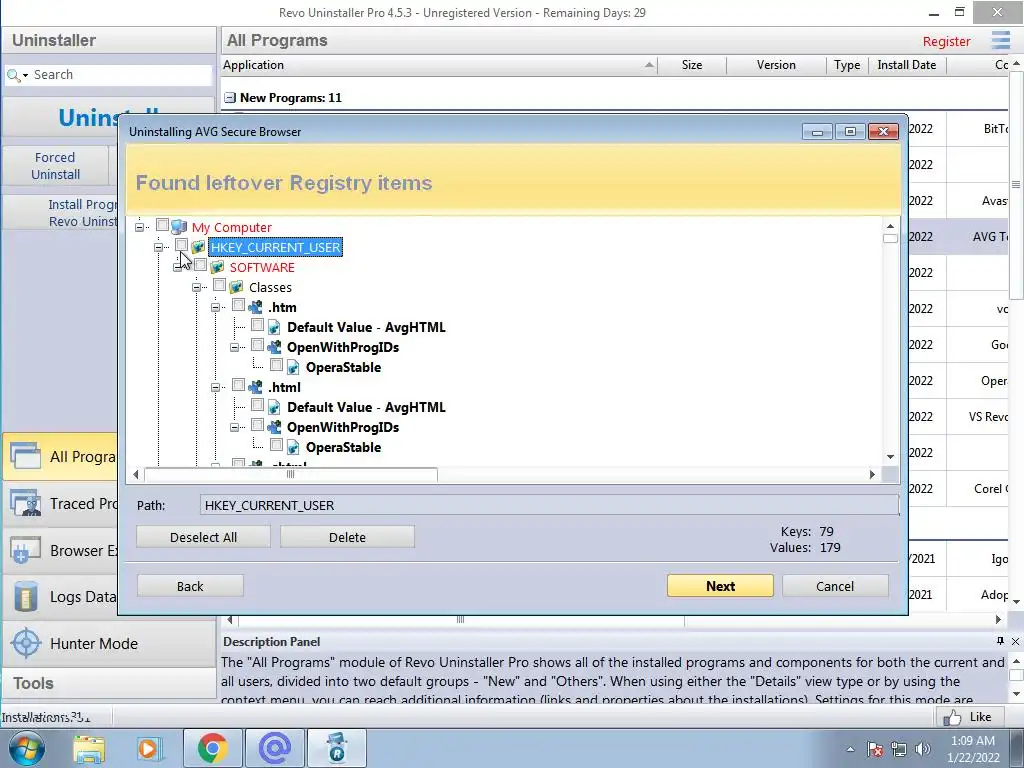Click OpenWithProgIDs key icon under .htm

[x=274, y=347]
